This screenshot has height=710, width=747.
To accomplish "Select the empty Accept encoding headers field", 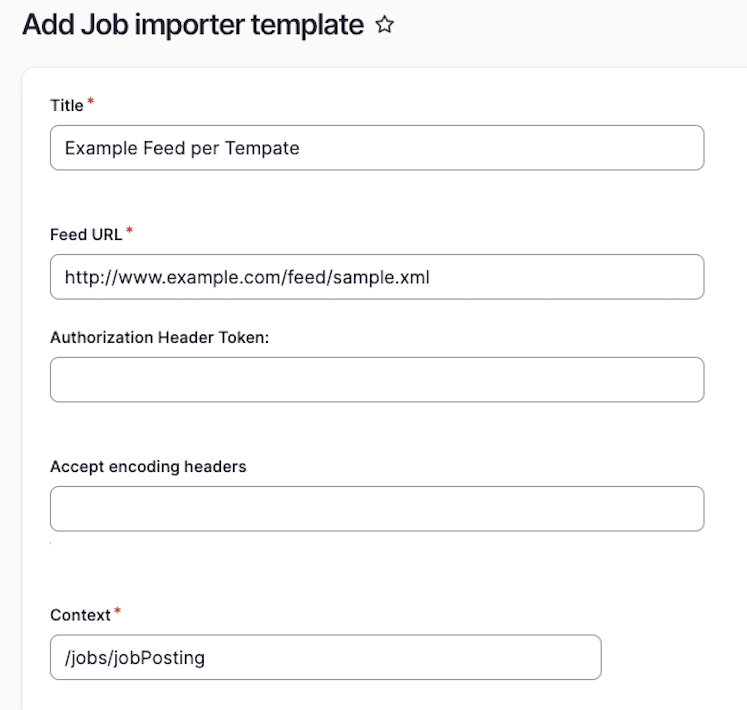I will tap(377, 509).
